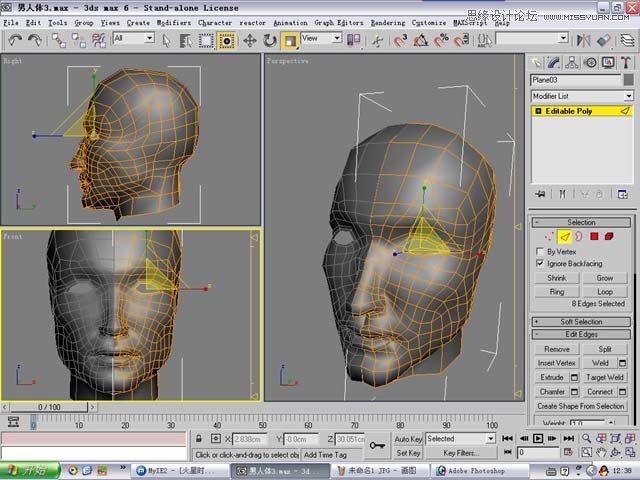Select the Vertex sub-object level
The width and height of the screenshot is (640, 480).
point(549,236)
